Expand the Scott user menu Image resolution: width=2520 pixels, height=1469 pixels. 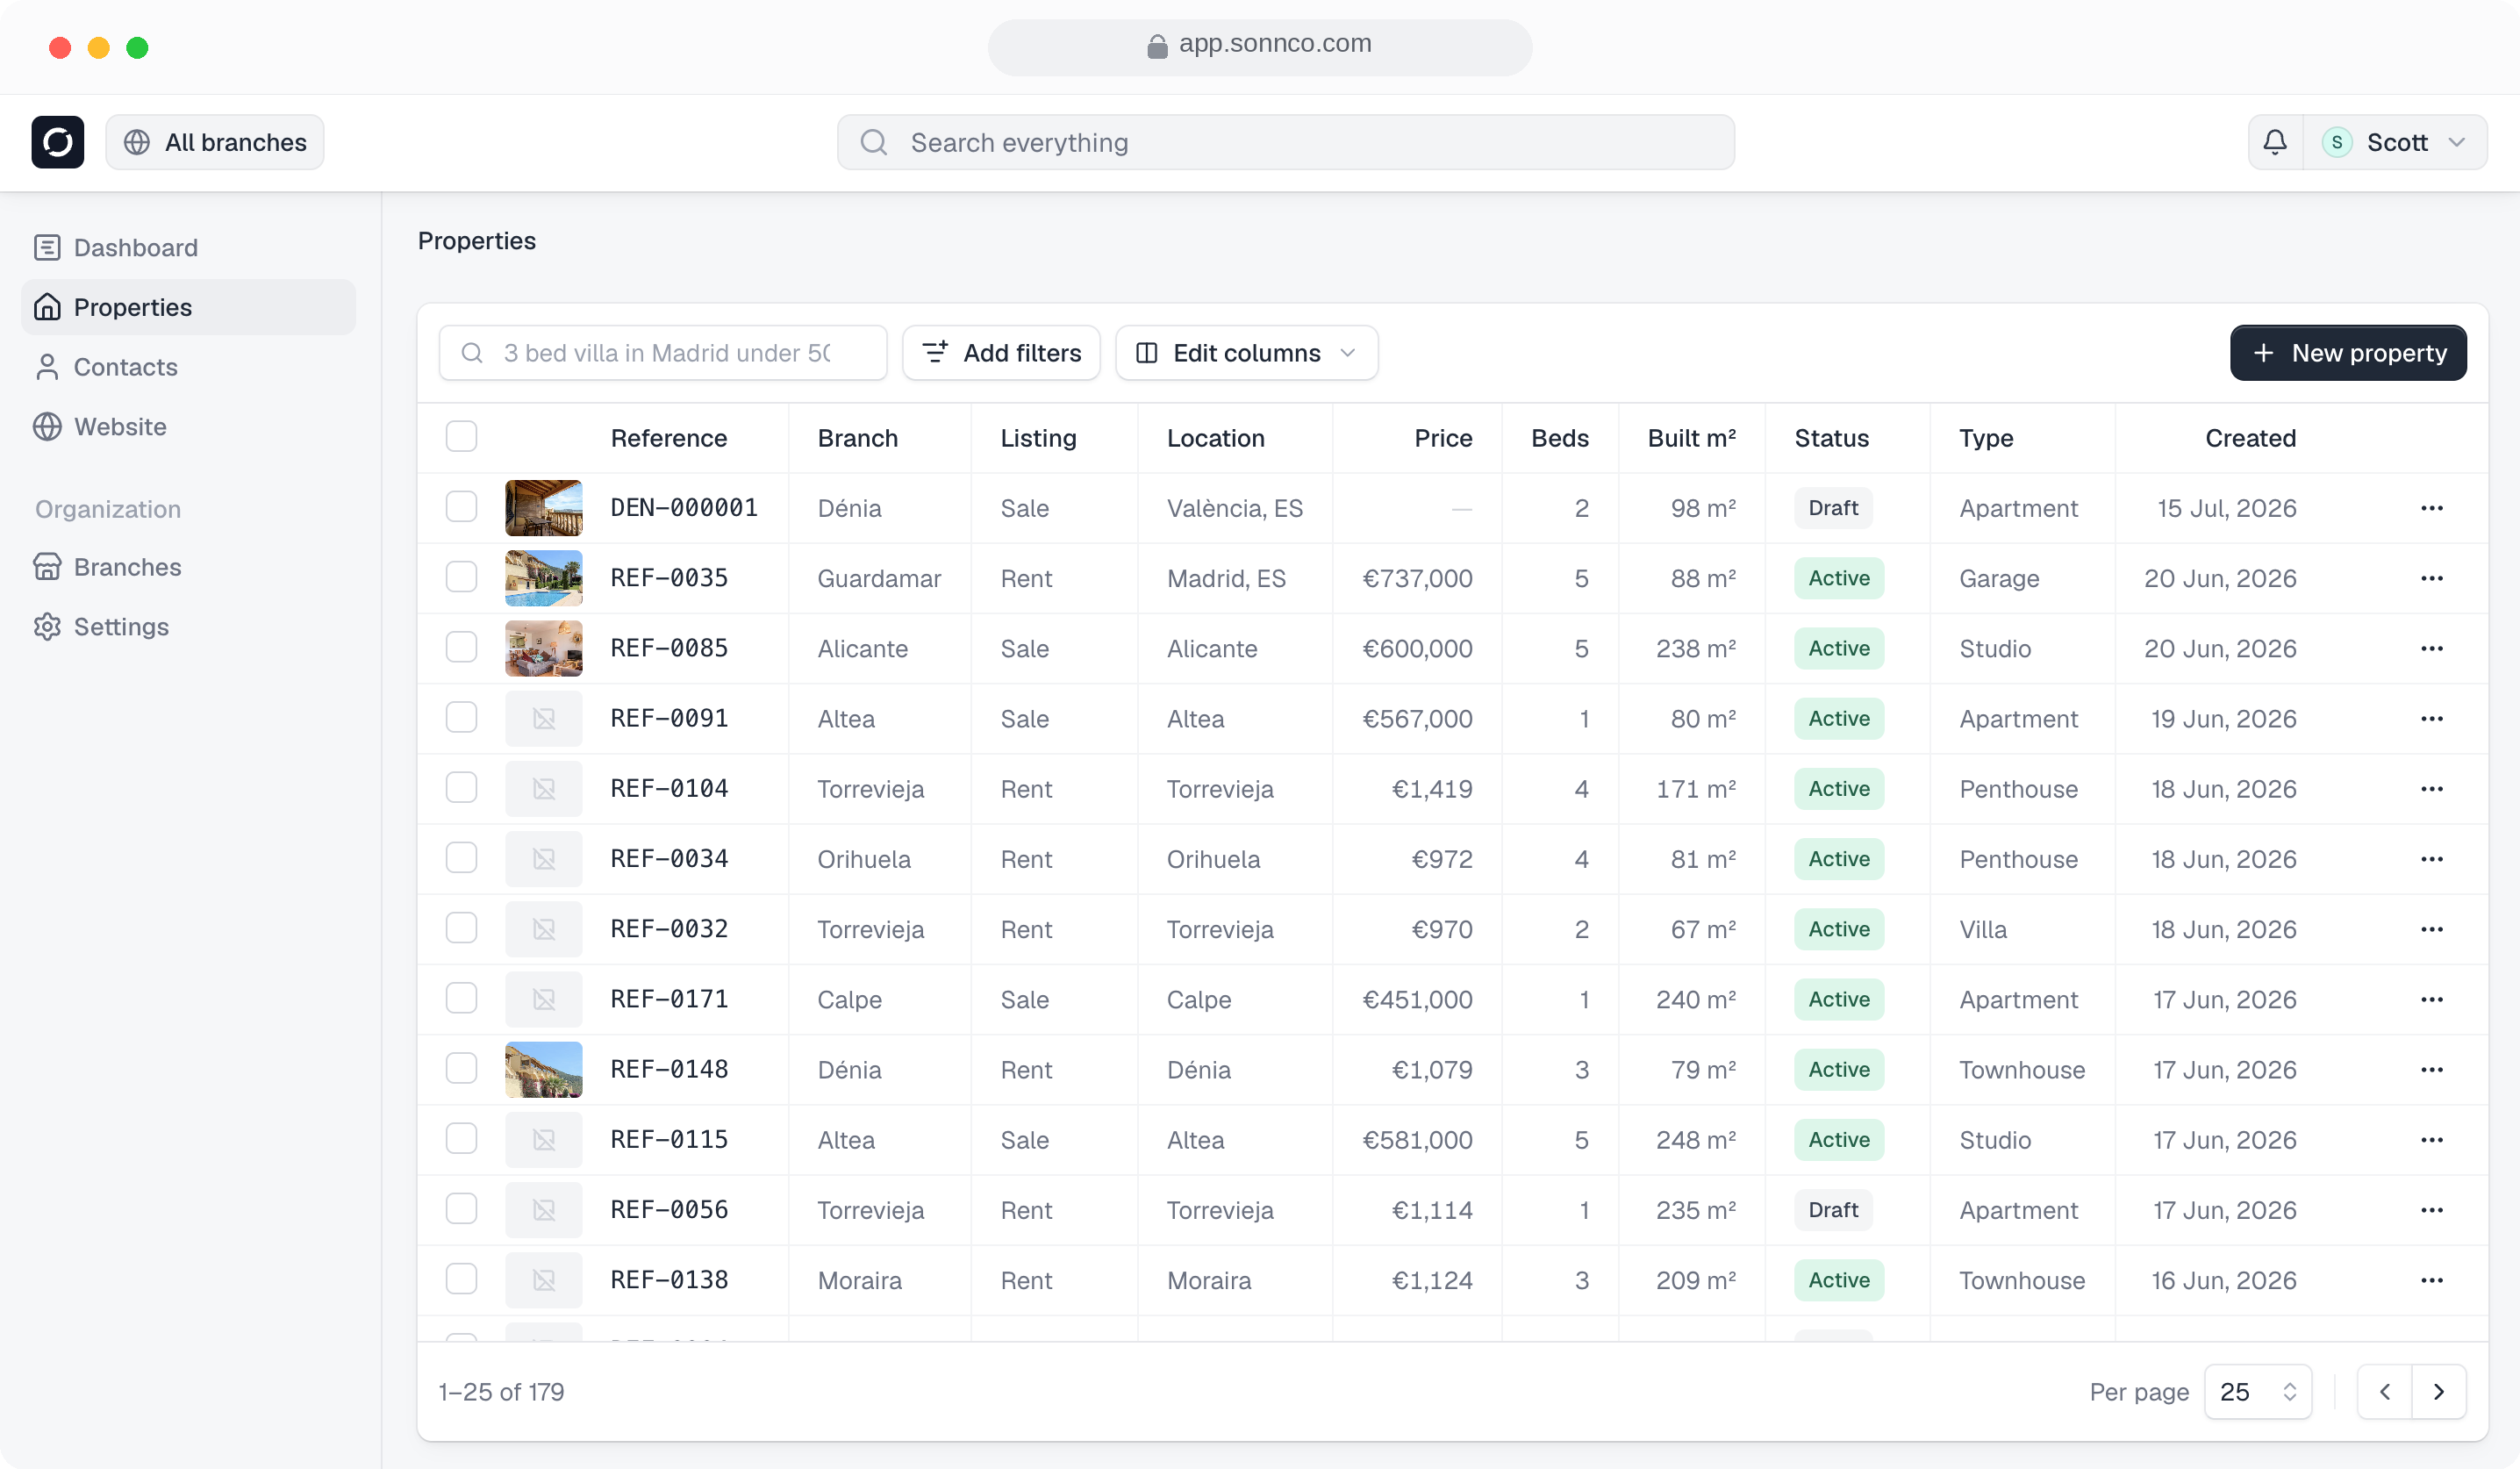[2395, 142]
